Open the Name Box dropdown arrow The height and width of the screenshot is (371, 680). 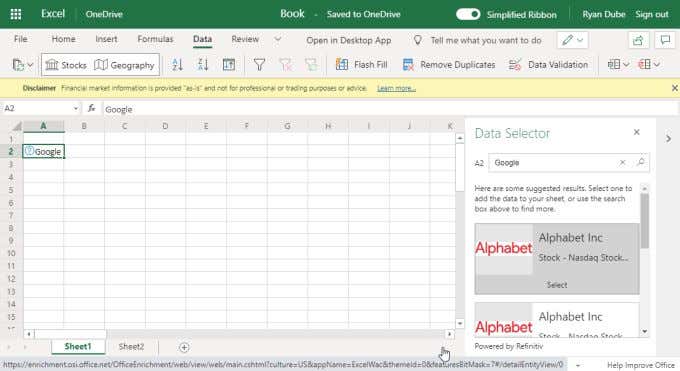coord(75,108)
